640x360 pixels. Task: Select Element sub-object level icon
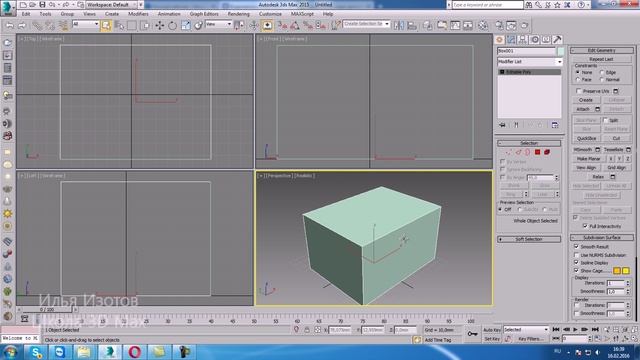coord(547,152)
